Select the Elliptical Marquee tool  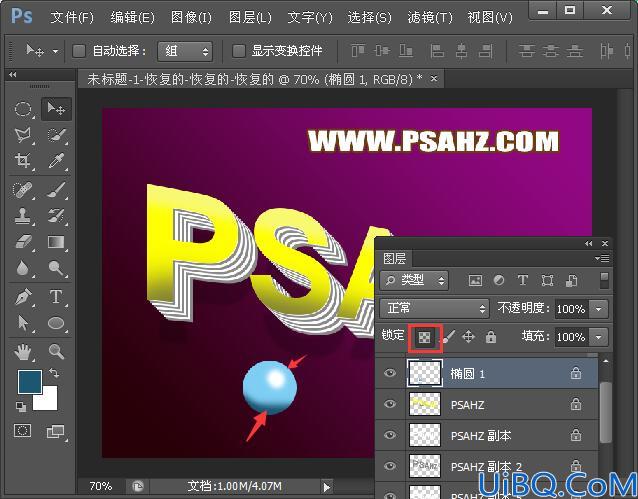click(x=23, y=109)
